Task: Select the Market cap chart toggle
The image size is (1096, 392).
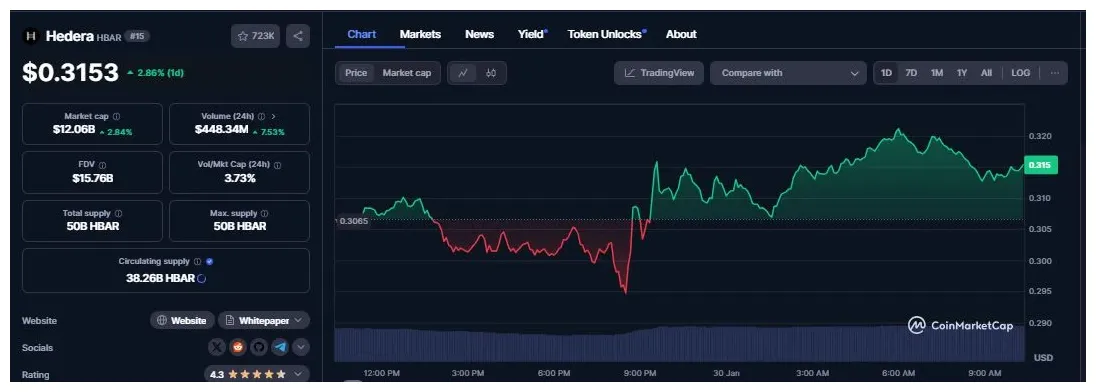Action: [407, 73]
